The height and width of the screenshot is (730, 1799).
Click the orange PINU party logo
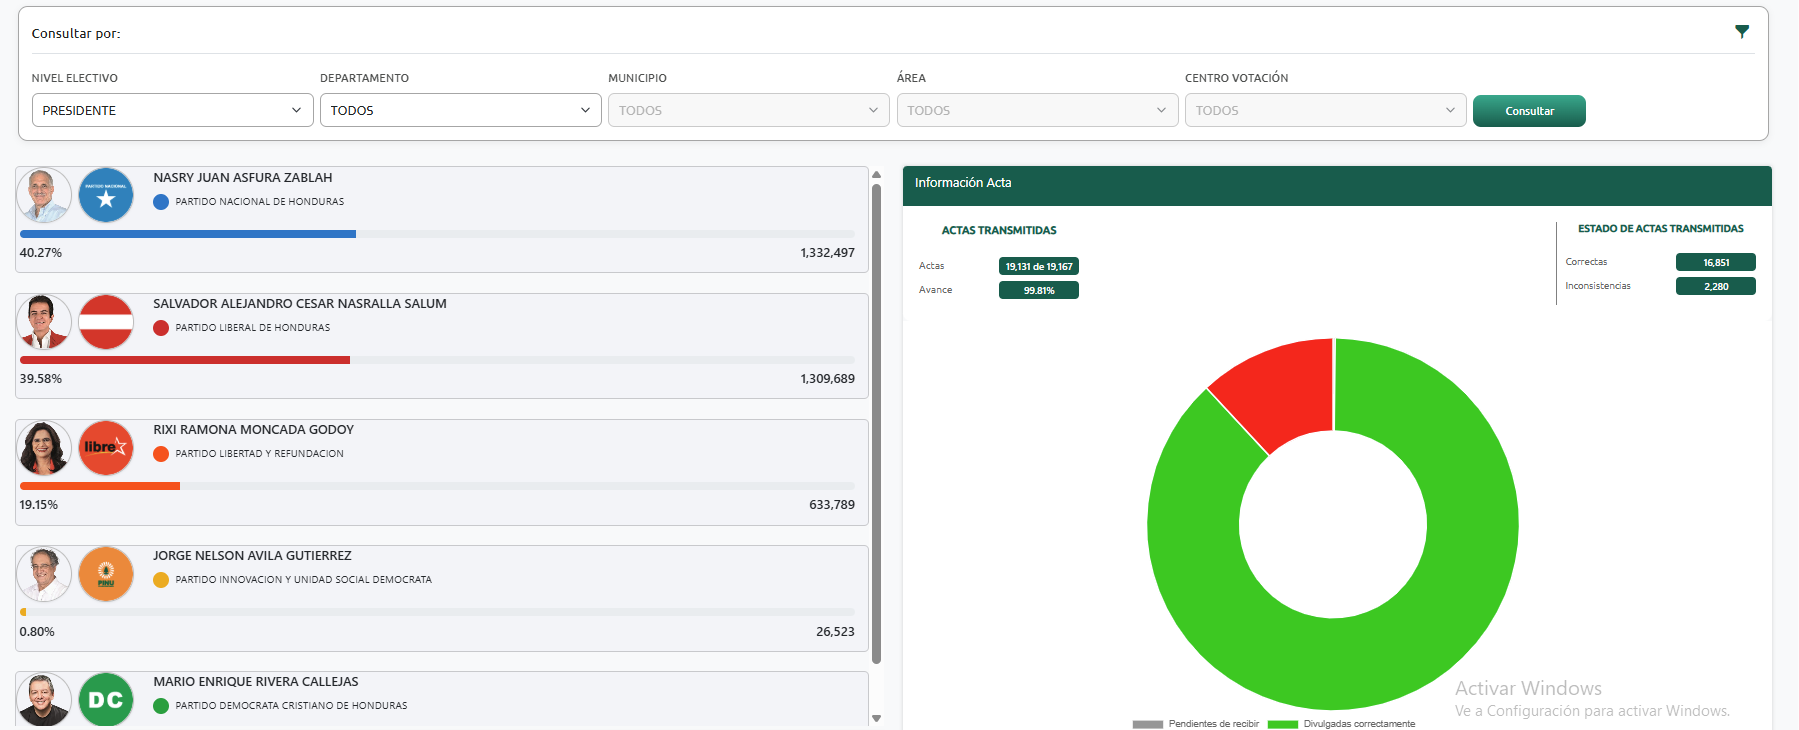point(106,574)
